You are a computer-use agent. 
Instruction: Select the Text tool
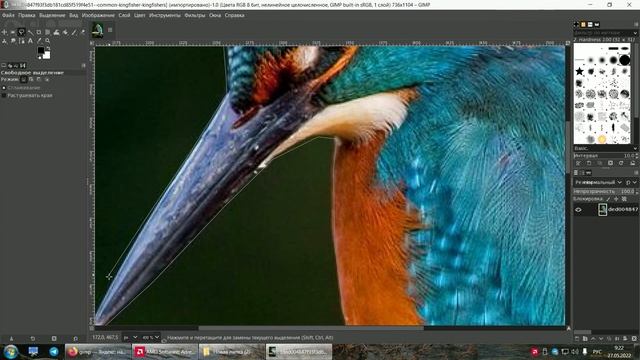(x=30, y=41)
